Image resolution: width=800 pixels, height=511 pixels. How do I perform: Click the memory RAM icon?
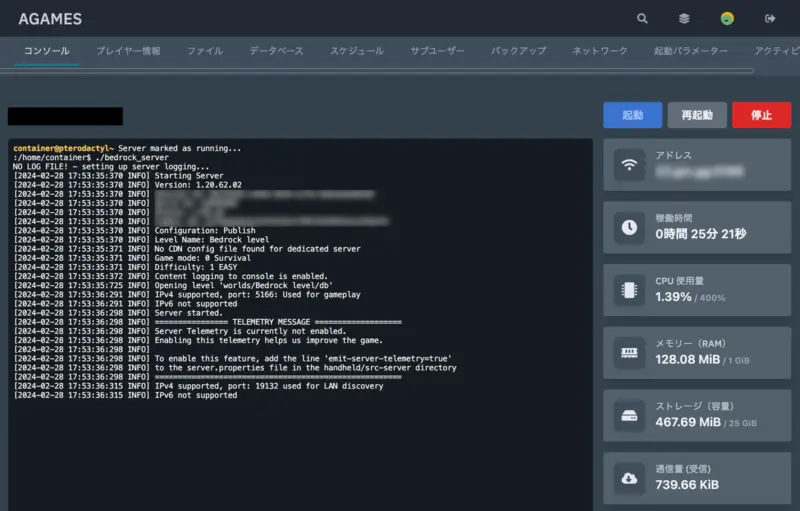pyautogui.click(x=629, y=353)
